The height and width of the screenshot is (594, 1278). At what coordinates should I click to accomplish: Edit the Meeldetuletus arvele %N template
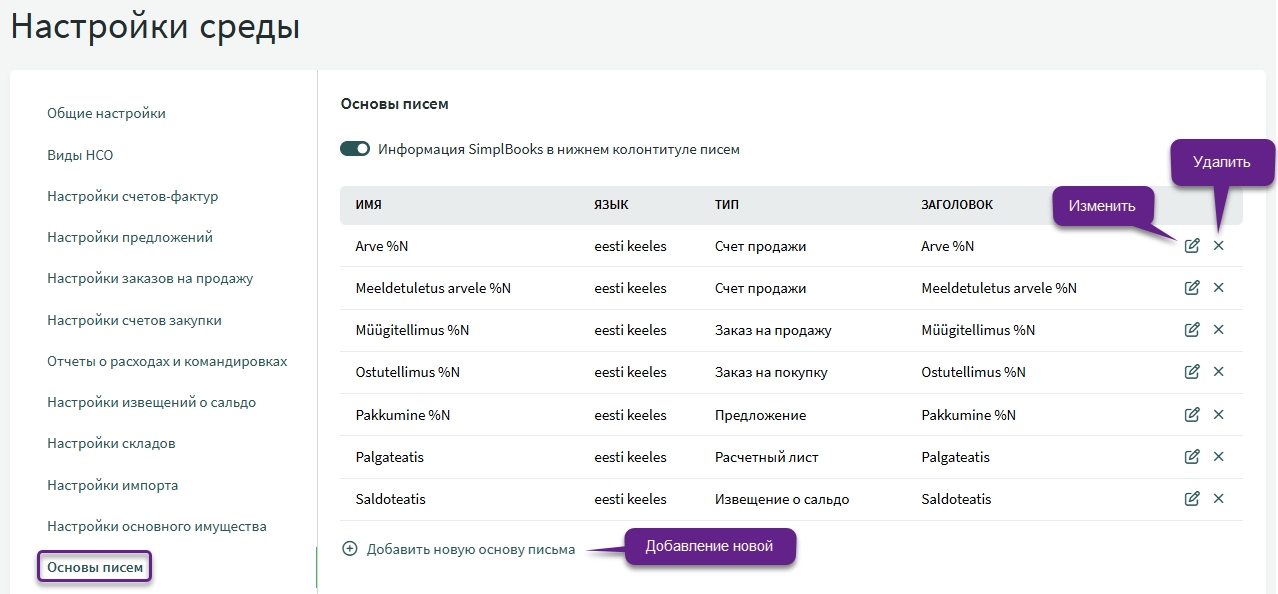[x=1191, y=288]
